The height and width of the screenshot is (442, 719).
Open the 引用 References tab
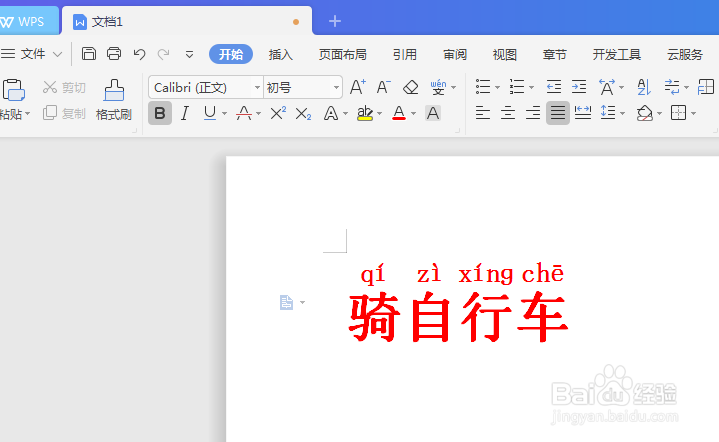[x=404, y=55]
